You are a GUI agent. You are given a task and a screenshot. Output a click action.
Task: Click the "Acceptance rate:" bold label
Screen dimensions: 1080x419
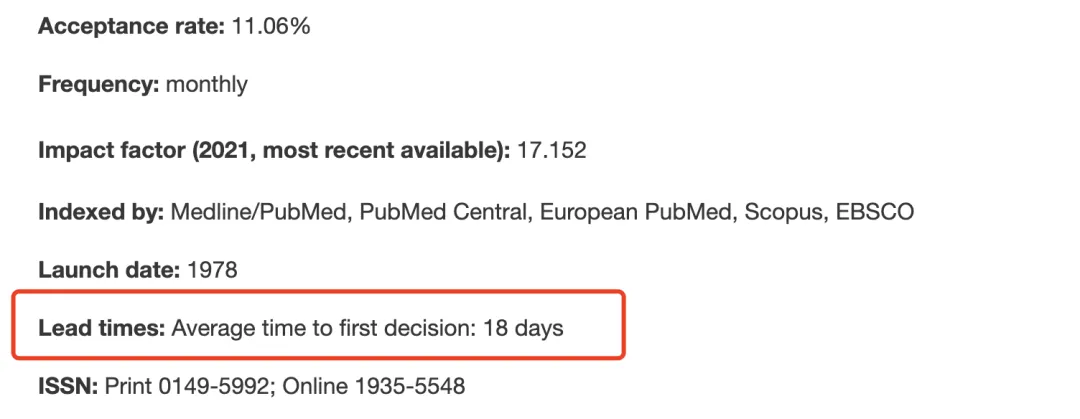pyautogui.click(x=131, y=27)
